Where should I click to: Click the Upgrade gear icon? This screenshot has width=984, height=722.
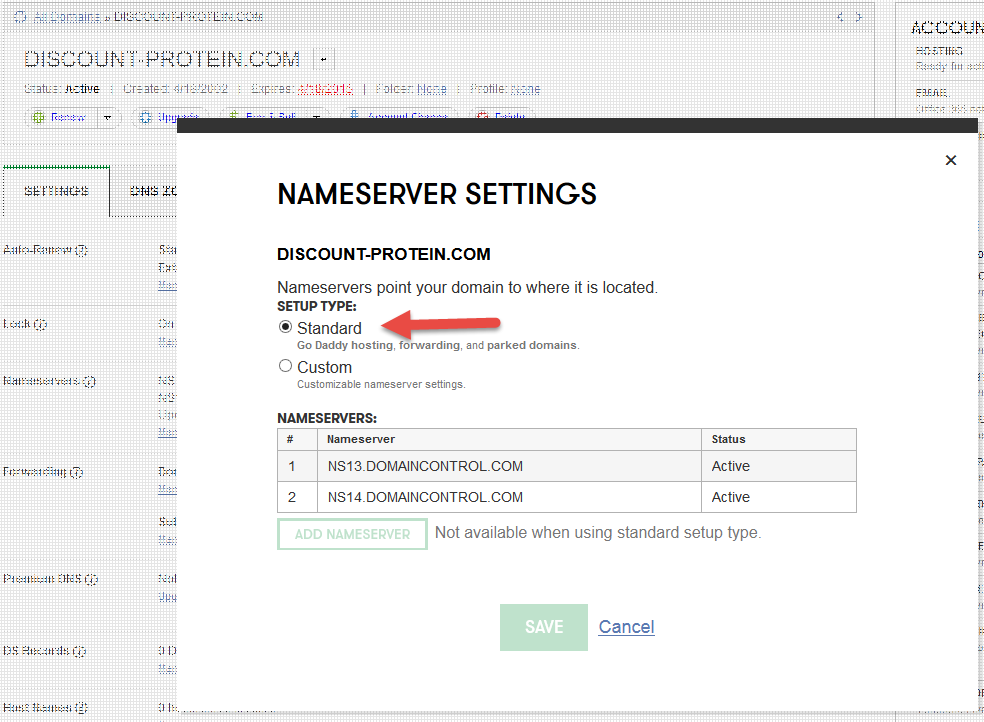(146, 117)
